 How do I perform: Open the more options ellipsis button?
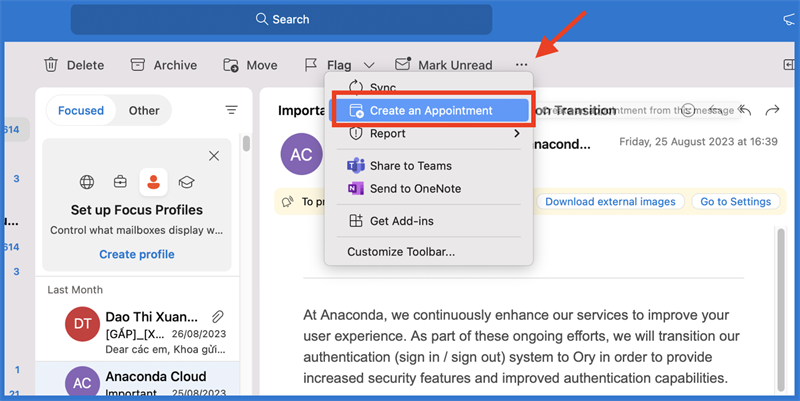click(521, 65)
